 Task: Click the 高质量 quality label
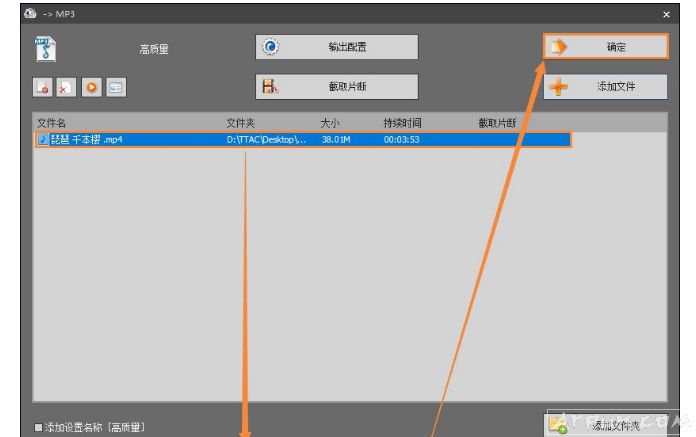154,49
